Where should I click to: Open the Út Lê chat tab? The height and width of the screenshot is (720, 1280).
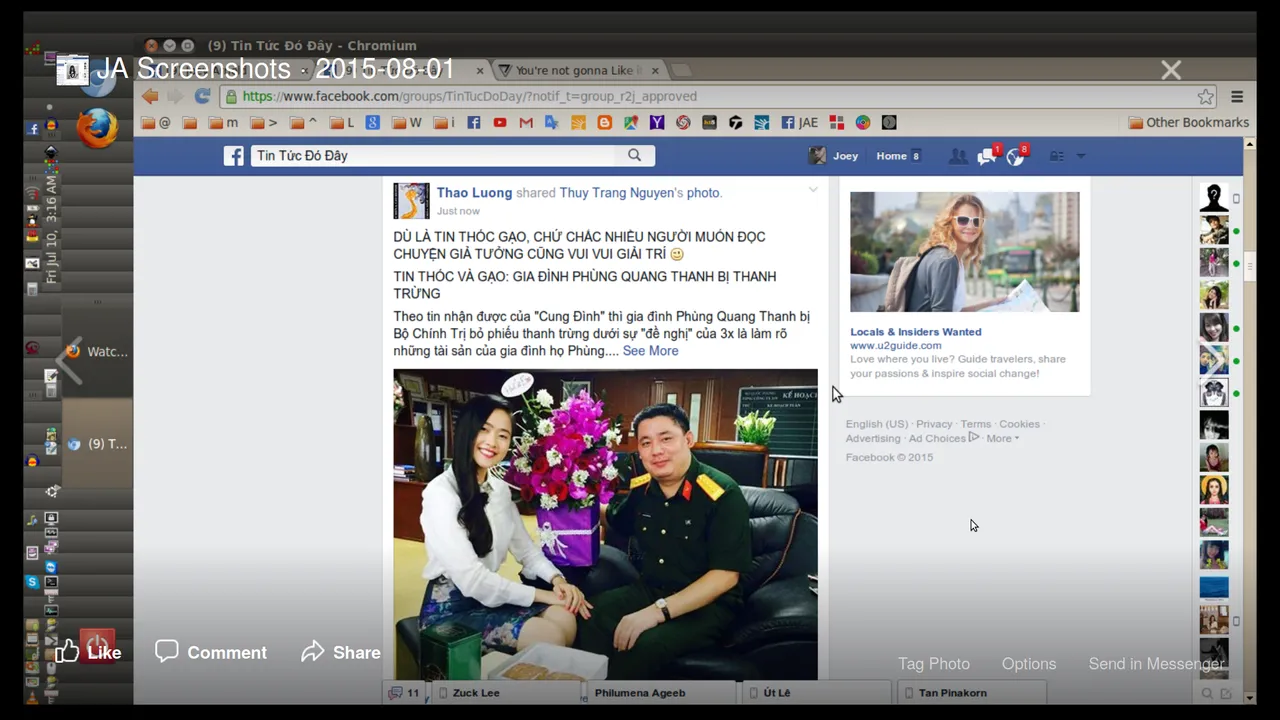point(817,692)
